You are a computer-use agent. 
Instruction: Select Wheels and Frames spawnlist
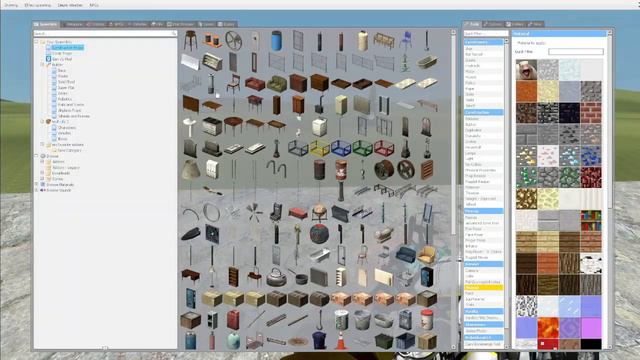74,116
